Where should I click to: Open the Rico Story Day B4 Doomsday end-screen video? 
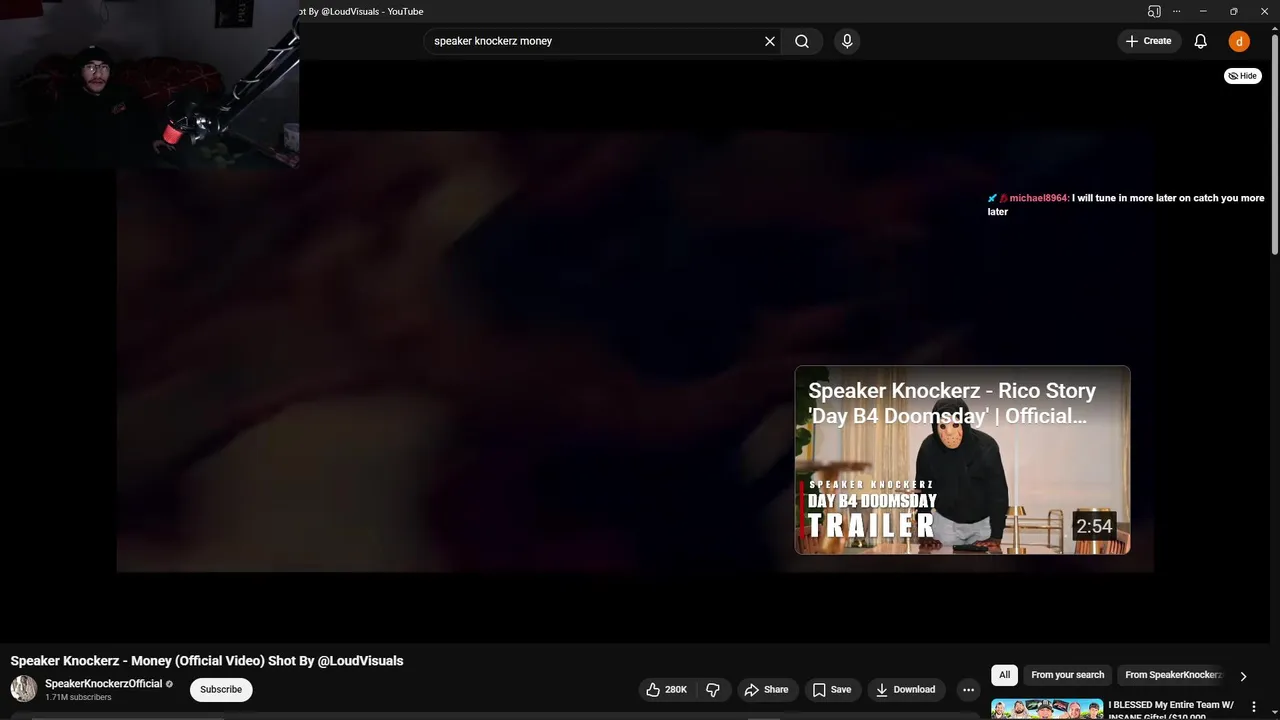click(962, 460)
